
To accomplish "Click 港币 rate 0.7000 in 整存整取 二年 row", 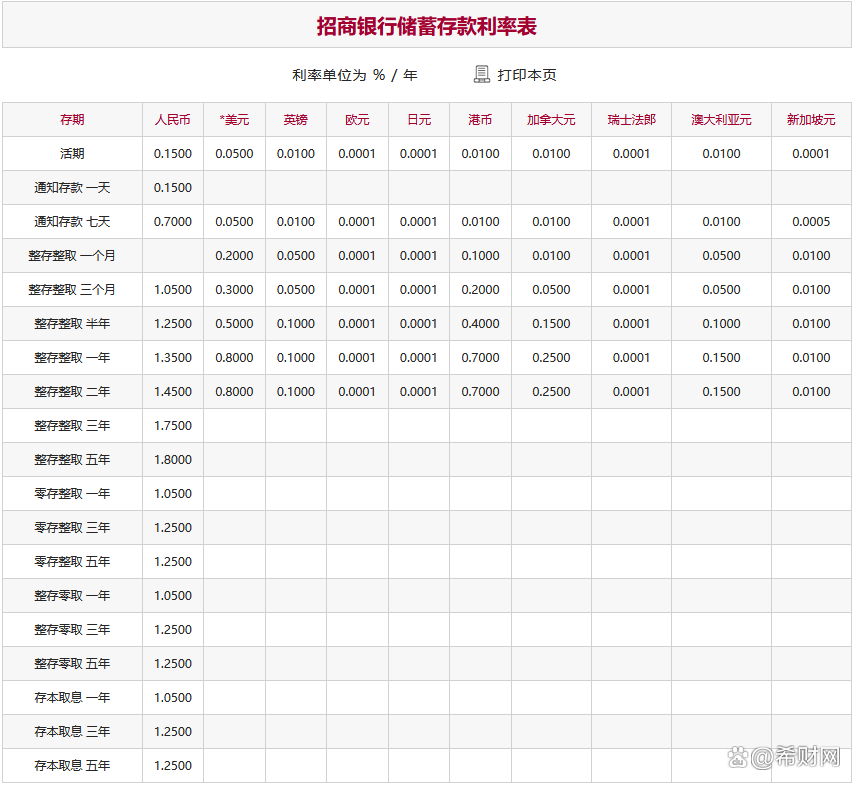I will (x=480, y=391).
